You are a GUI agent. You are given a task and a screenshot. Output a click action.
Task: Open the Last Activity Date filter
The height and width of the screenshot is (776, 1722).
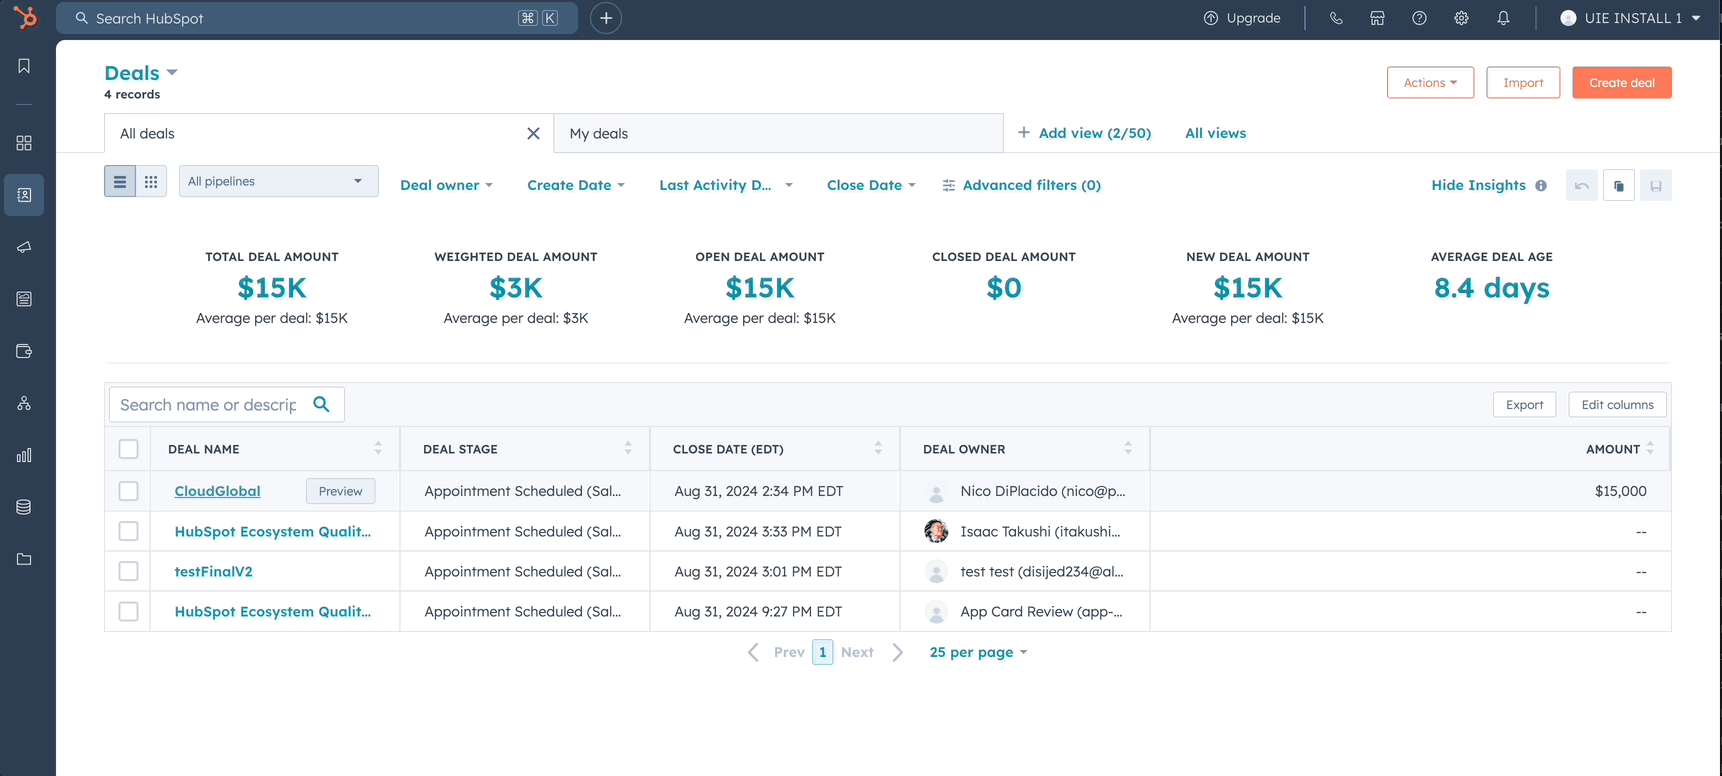click(x=726, y=185)
